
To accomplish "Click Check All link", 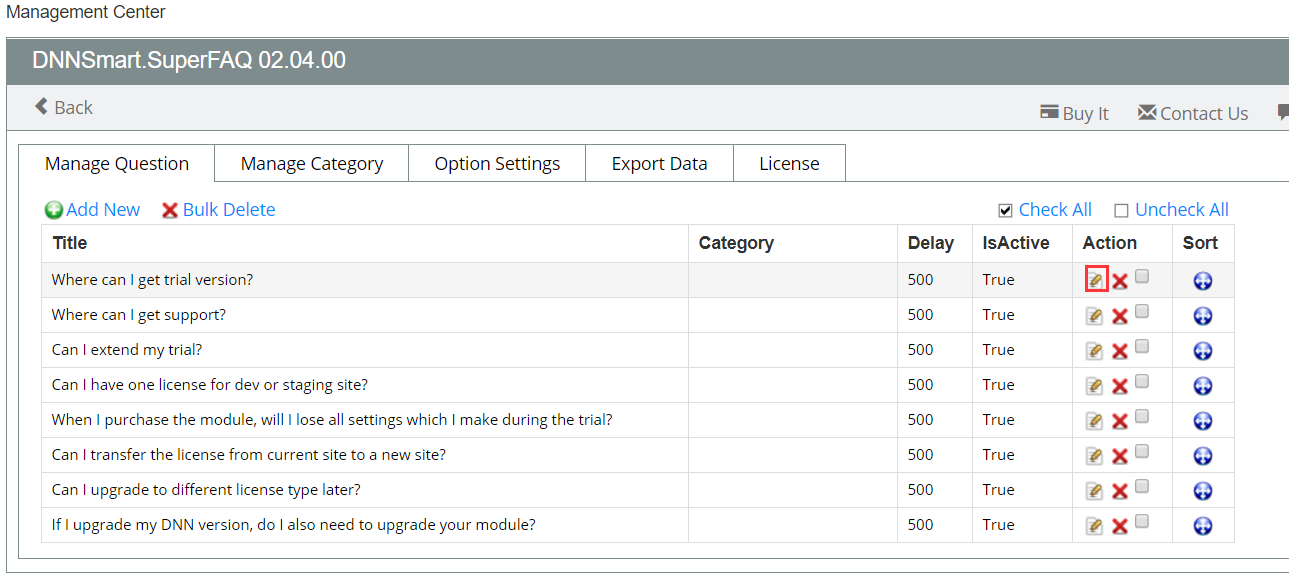I will pyautogui.click(x=1055, y=210).
